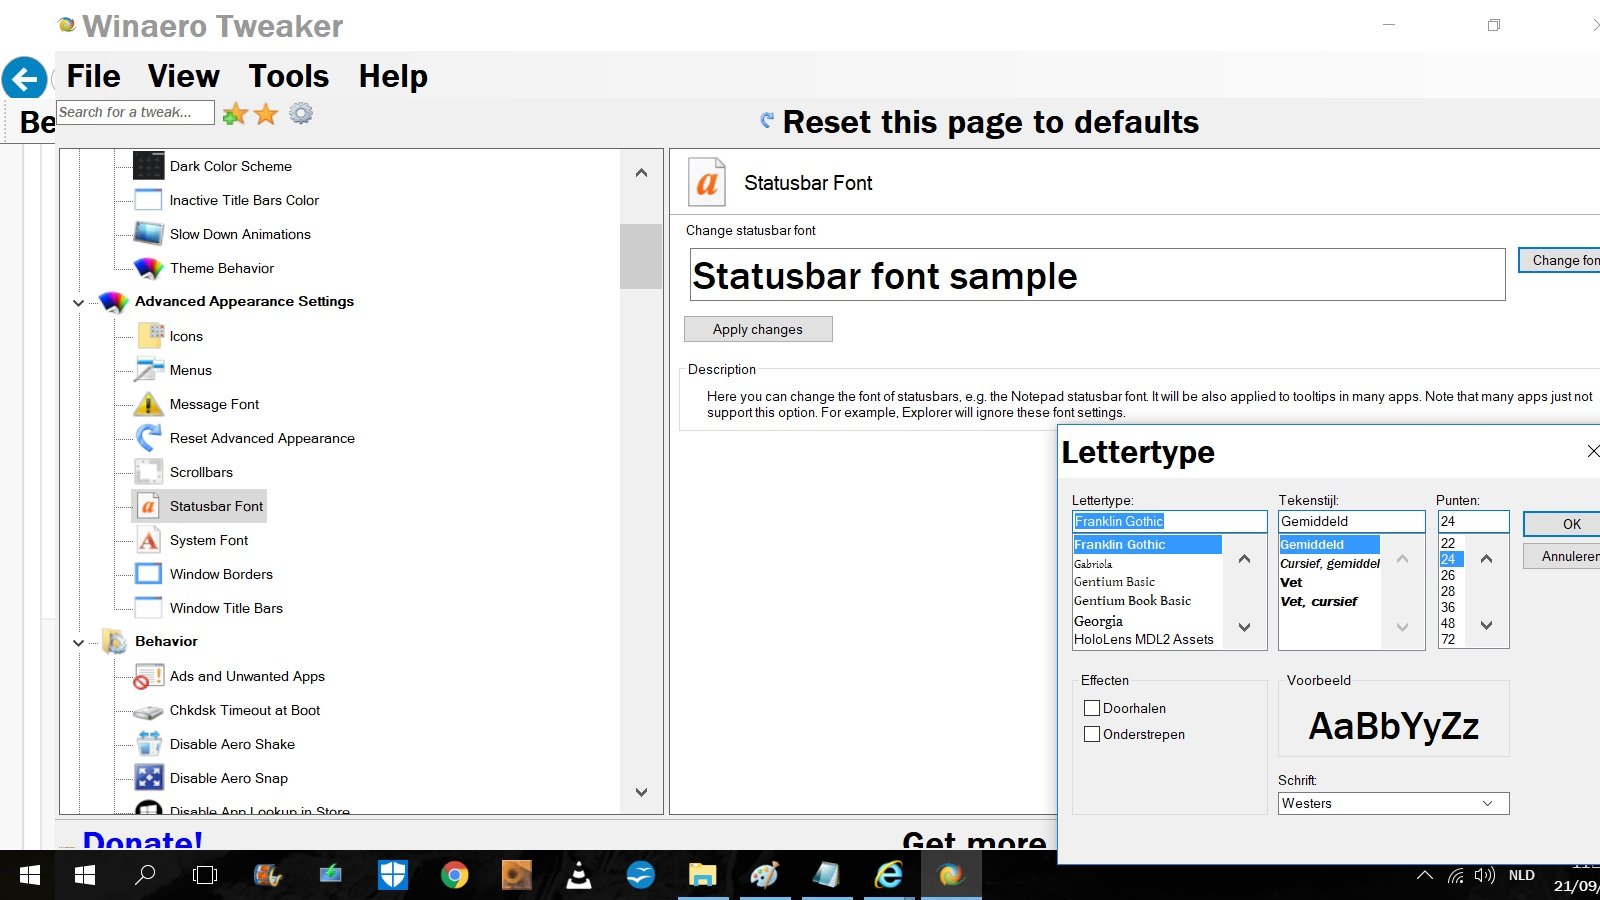Image resolution: width=1600 pixels, height=900 pixels.
Task: Click the Slow Down Animations icon
Action: pyautogui.click(x=148, y=234)
